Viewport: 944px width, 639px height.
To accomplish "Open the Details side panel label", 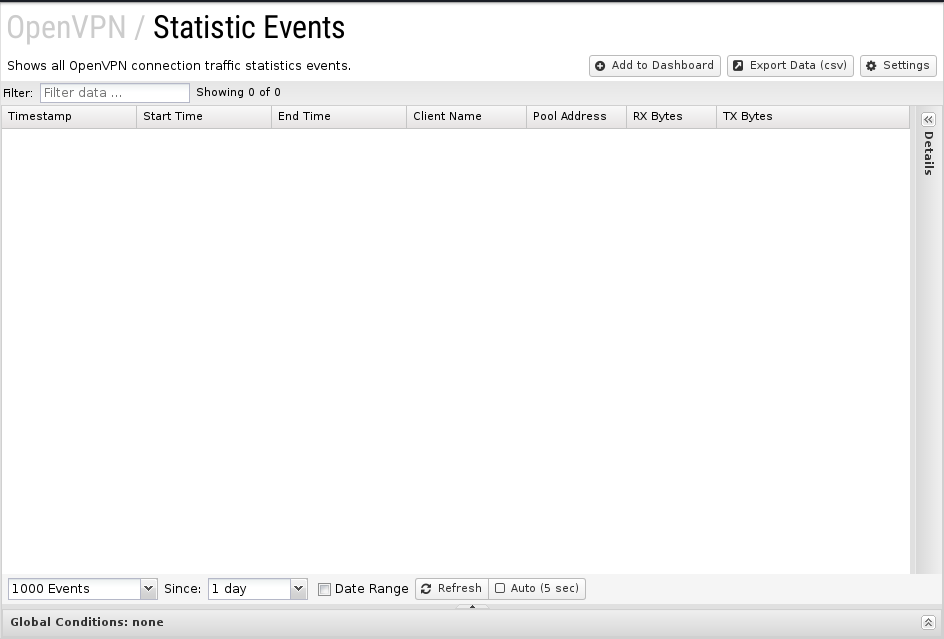I will [928, 153].
